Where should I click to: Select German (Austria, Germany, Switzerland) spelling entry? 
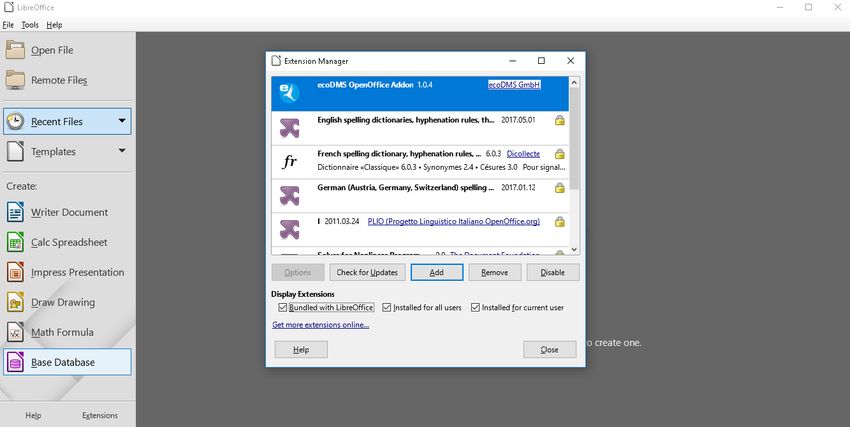[x=405, y=187]
